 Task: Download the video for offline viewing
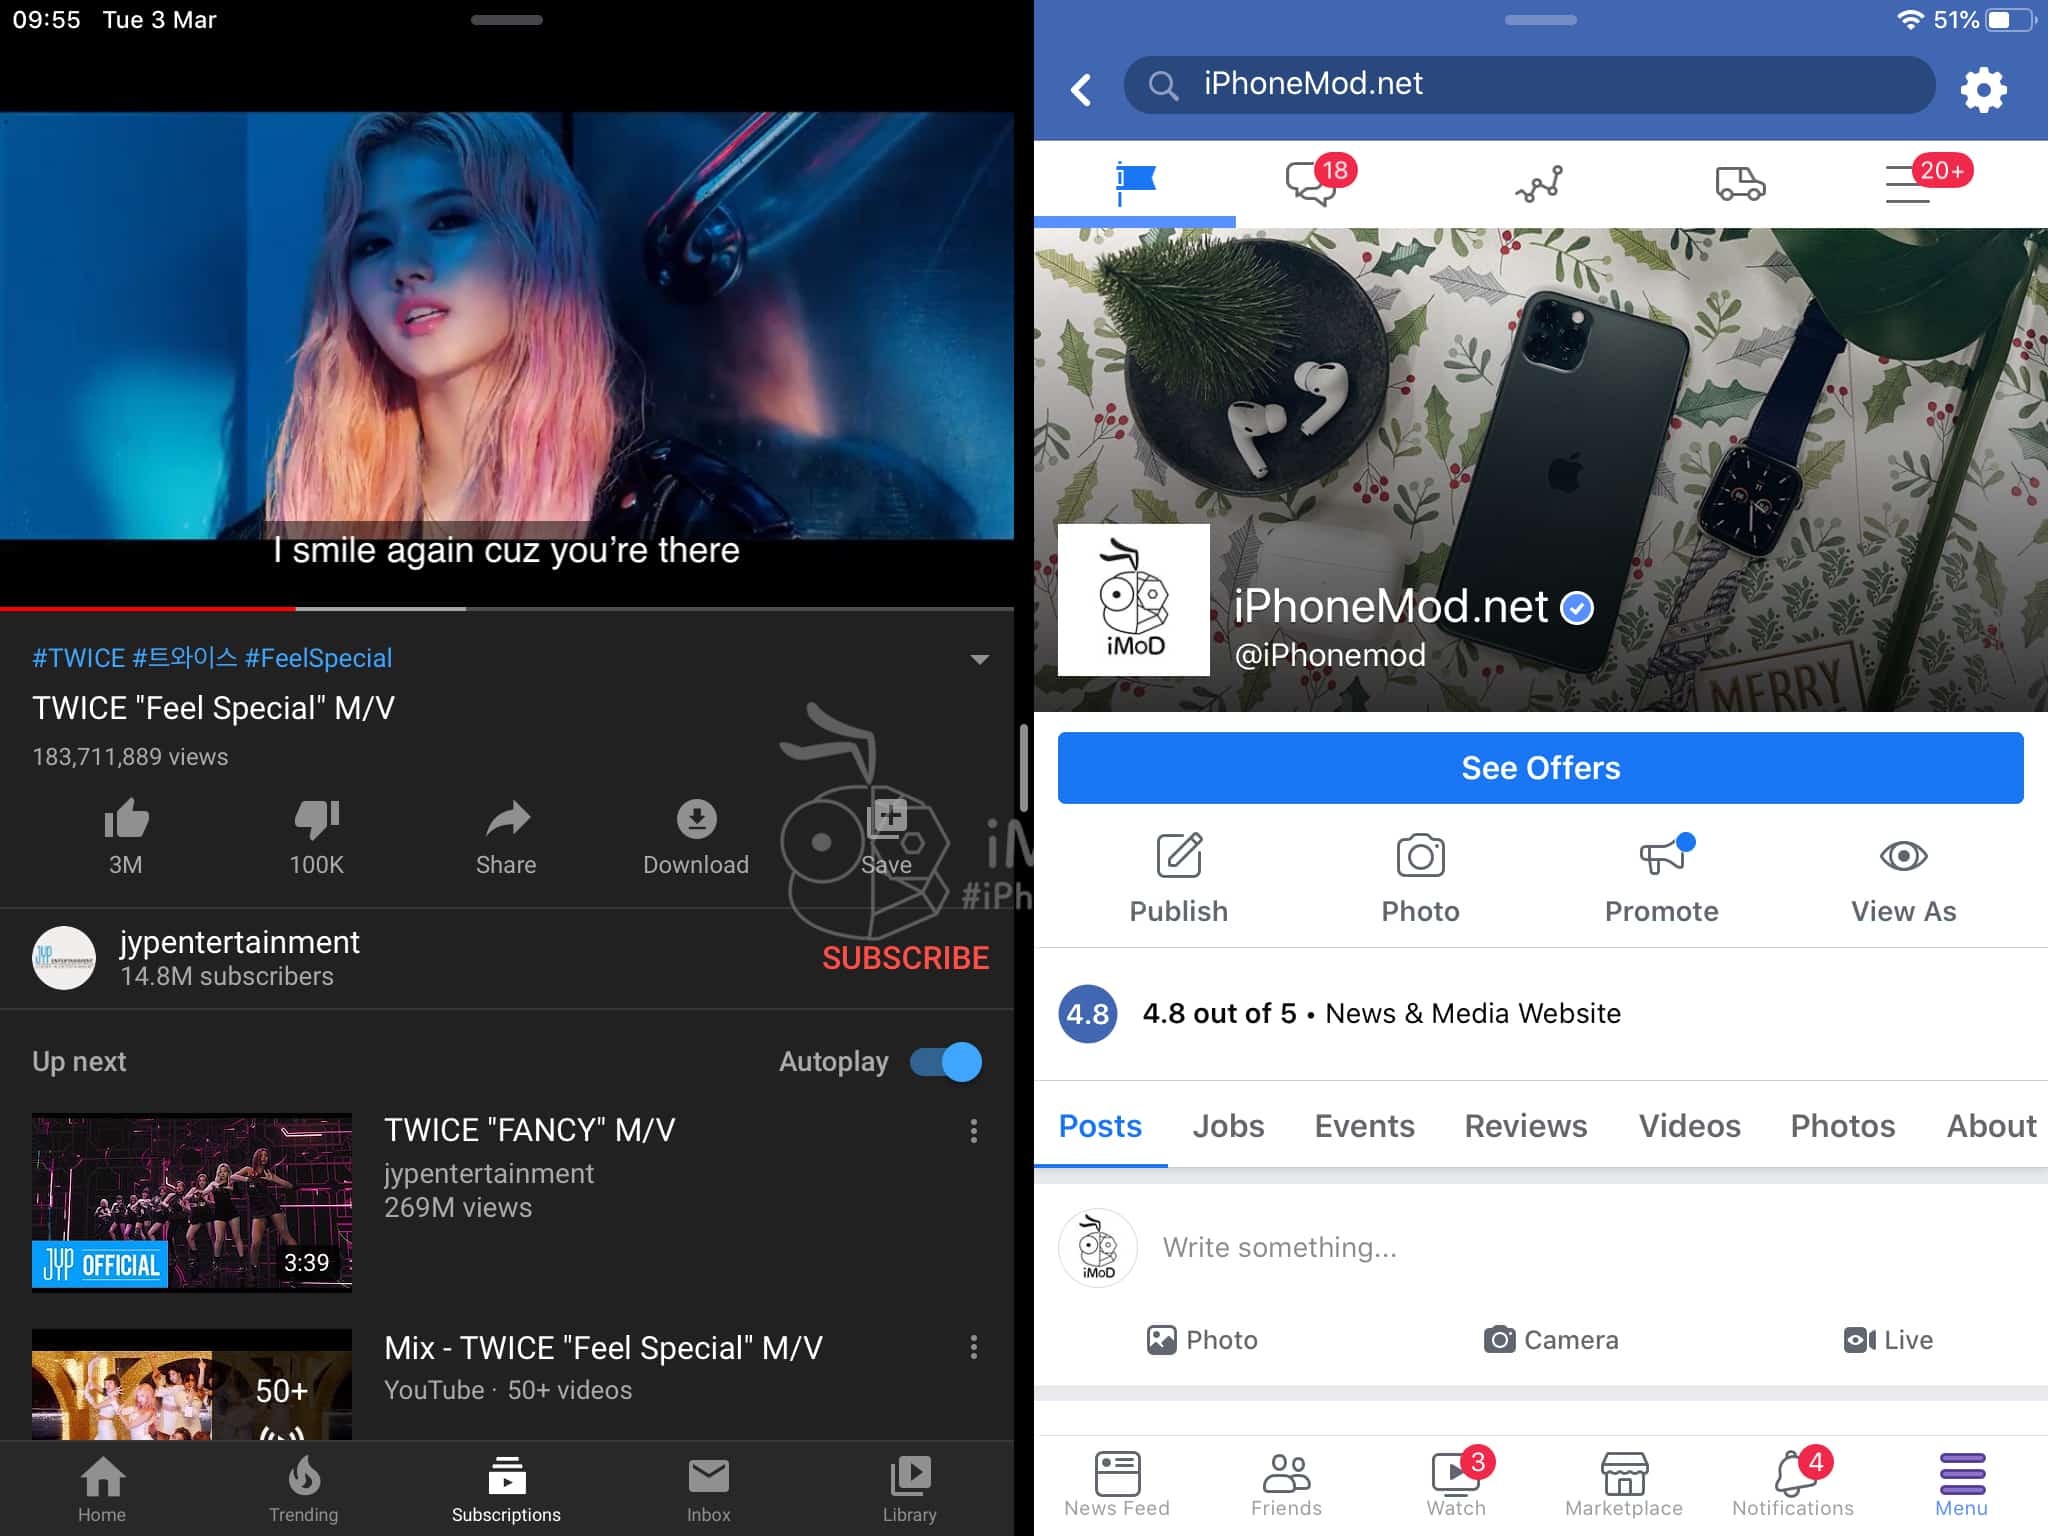[696, 819]
